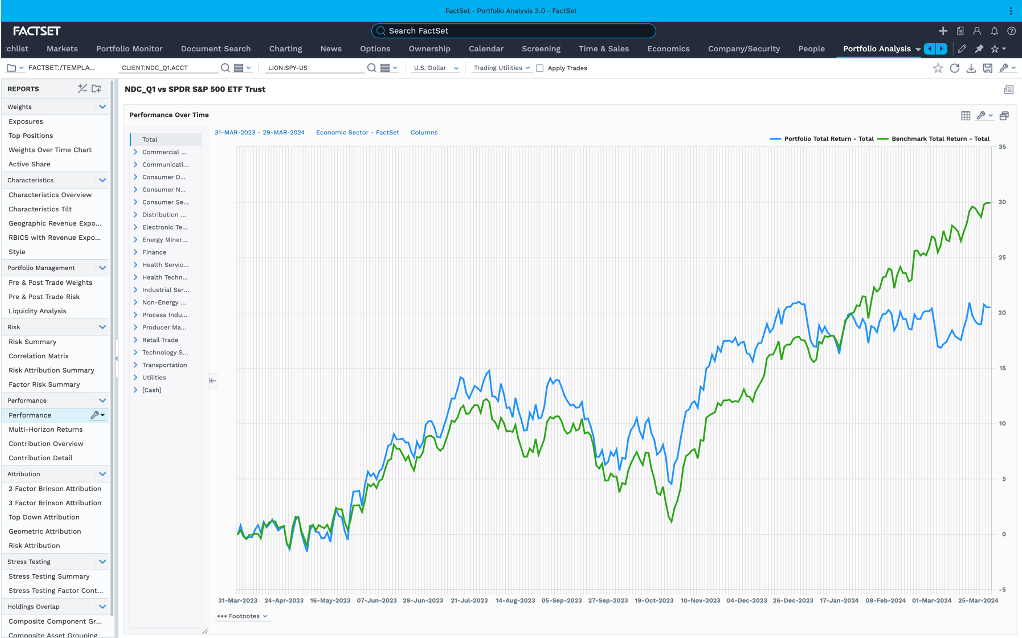The width and height of the screenshot is (1022, 638).
Task: Collapse the Weights section
Action: (x=102, y=106)
